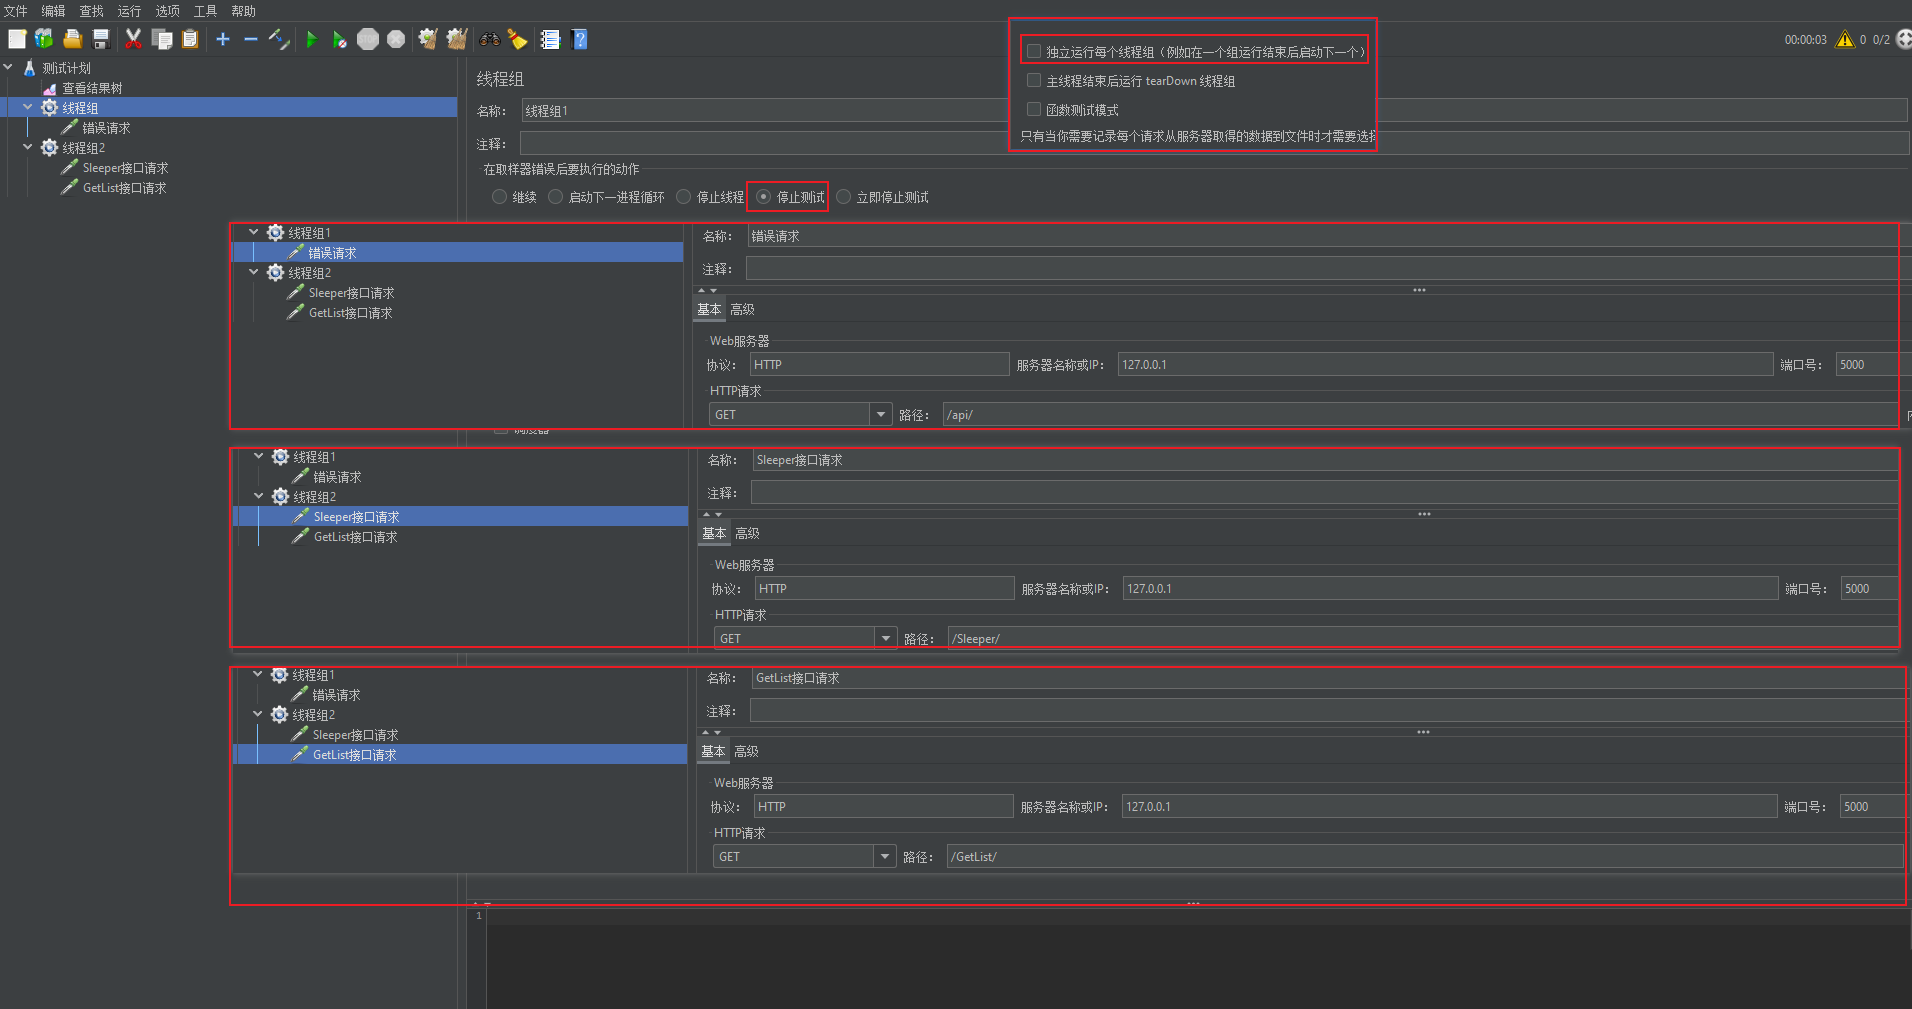The width and height of the screenshot is (1912, 1009).
Task: Select the 停止测试 radio button
Action: [763, 197]
